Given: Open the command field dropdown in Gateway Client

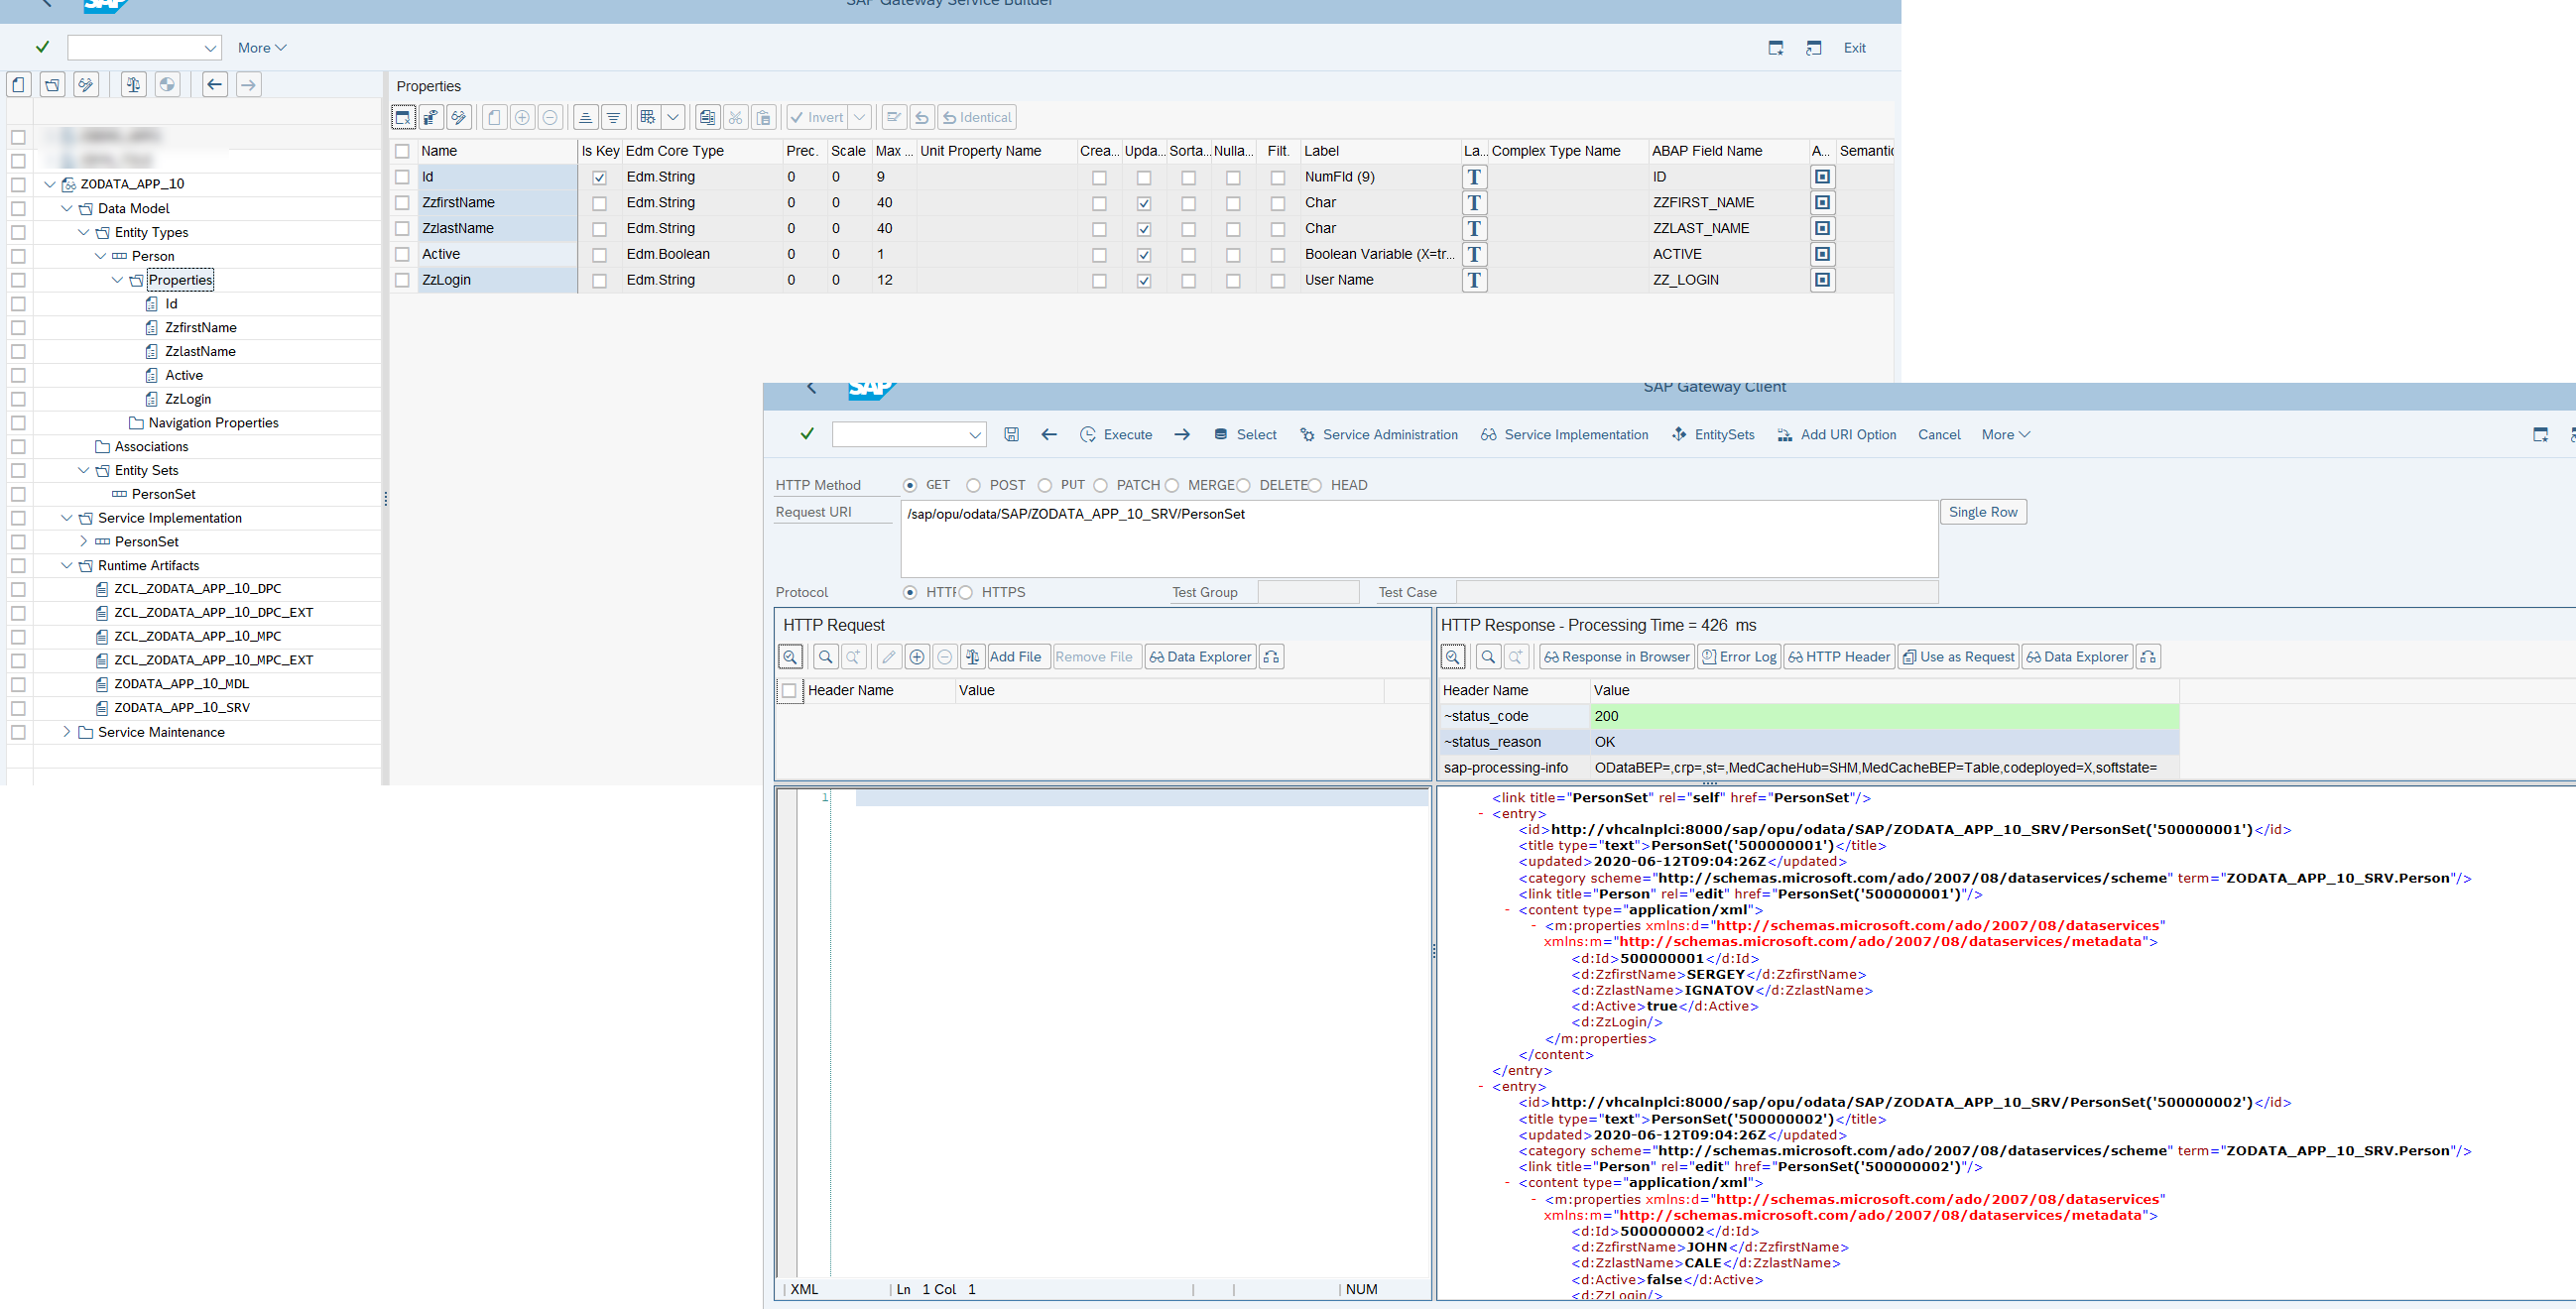Looking at the screenshot, I should (x=975, y=435).
